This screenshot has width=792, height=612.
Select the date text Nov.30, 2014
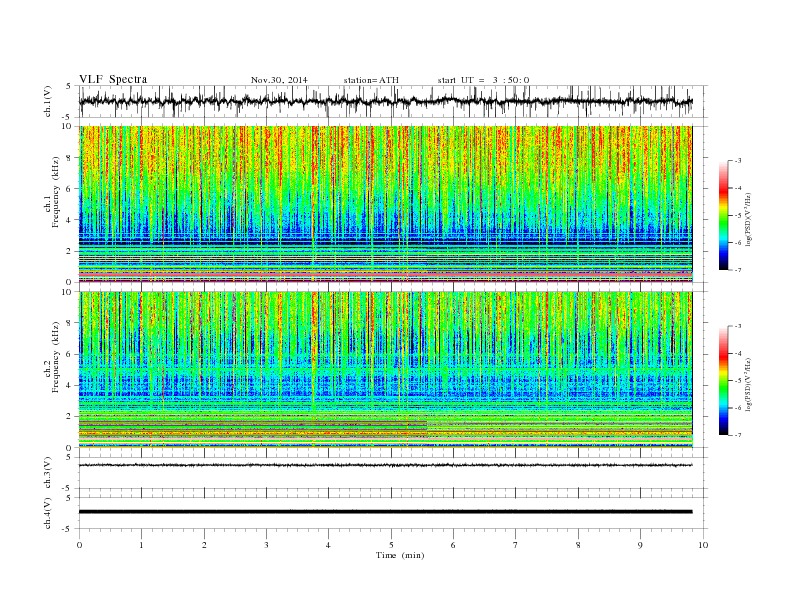pyautogui.click(x=279, y=80)
